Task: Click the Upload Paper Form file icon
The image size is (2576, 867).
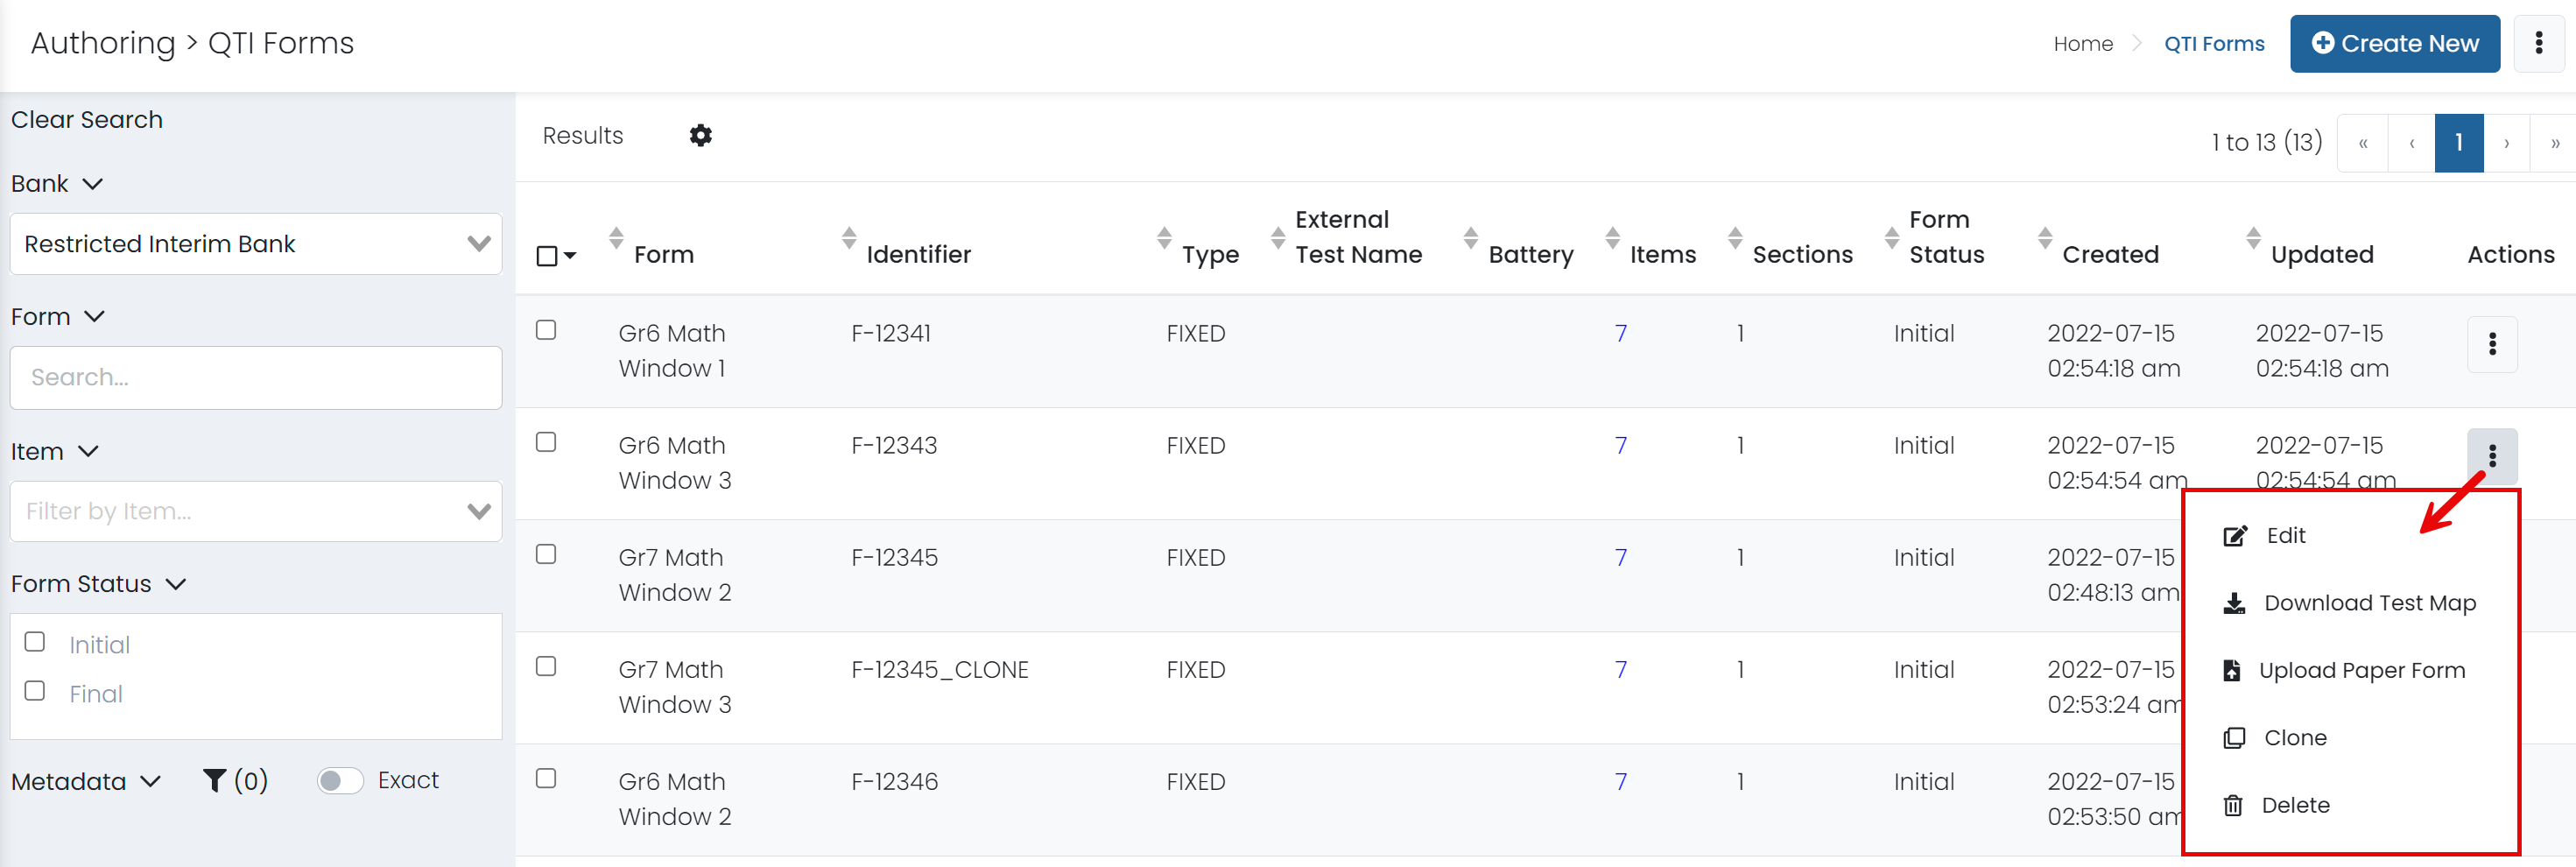Action: pos(2233,670)
